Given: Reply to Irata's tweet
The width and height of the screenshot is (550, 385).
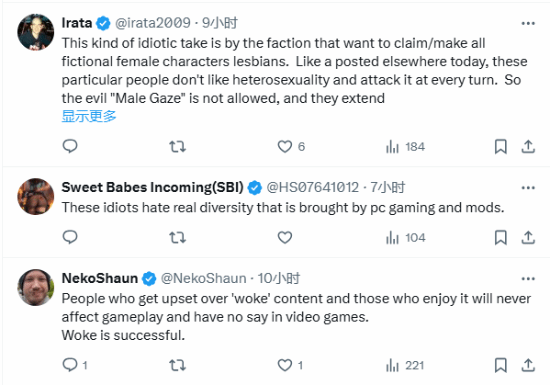Looking at the screenshot, I should point(70,146).
